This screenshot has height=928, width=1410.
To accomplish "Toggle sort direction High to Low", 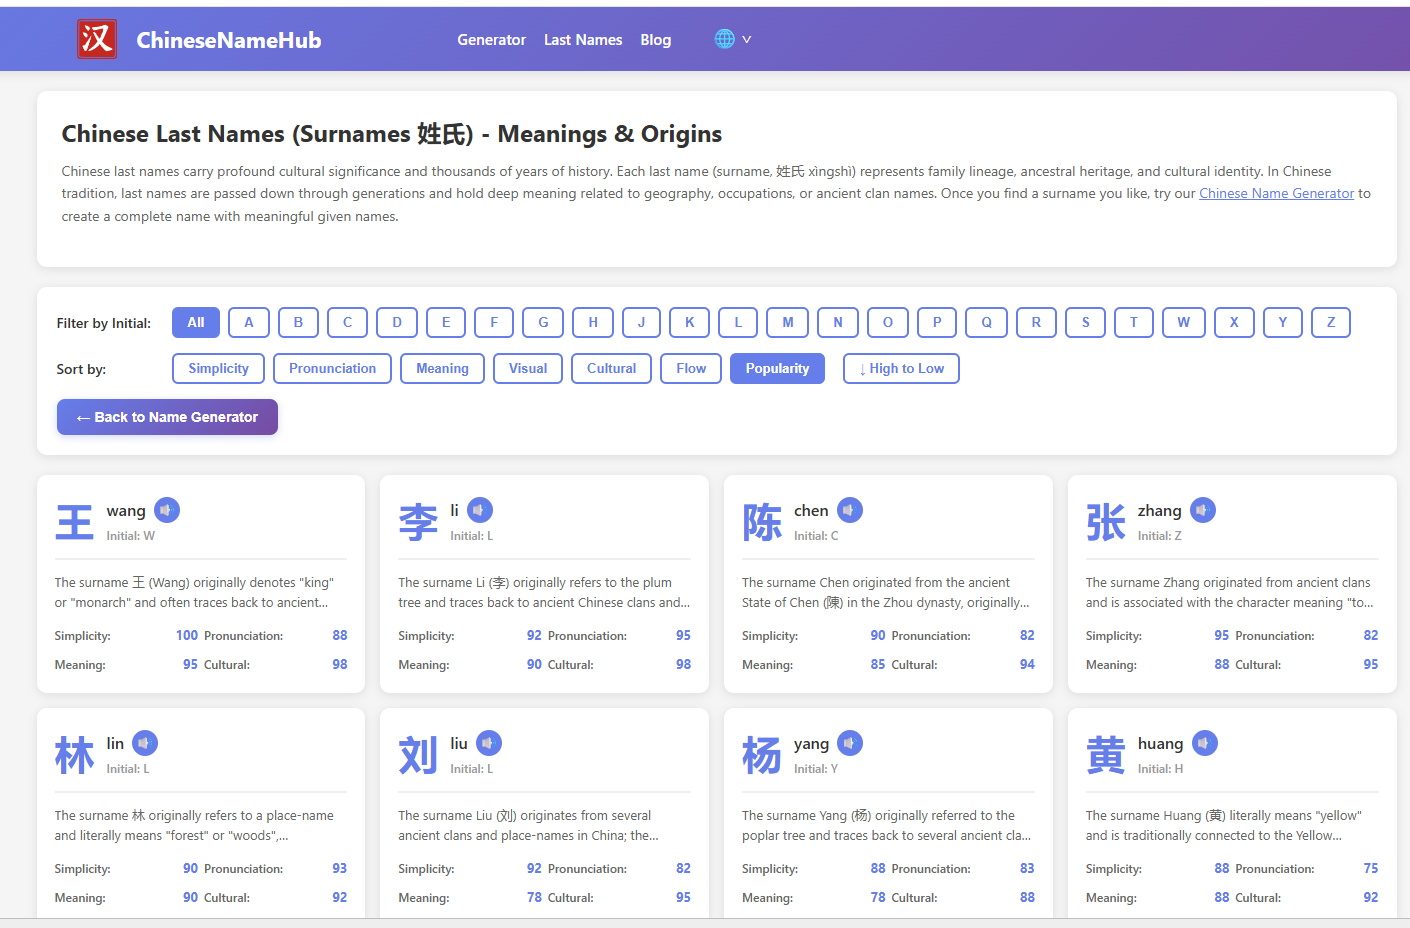I will [901, 368].
